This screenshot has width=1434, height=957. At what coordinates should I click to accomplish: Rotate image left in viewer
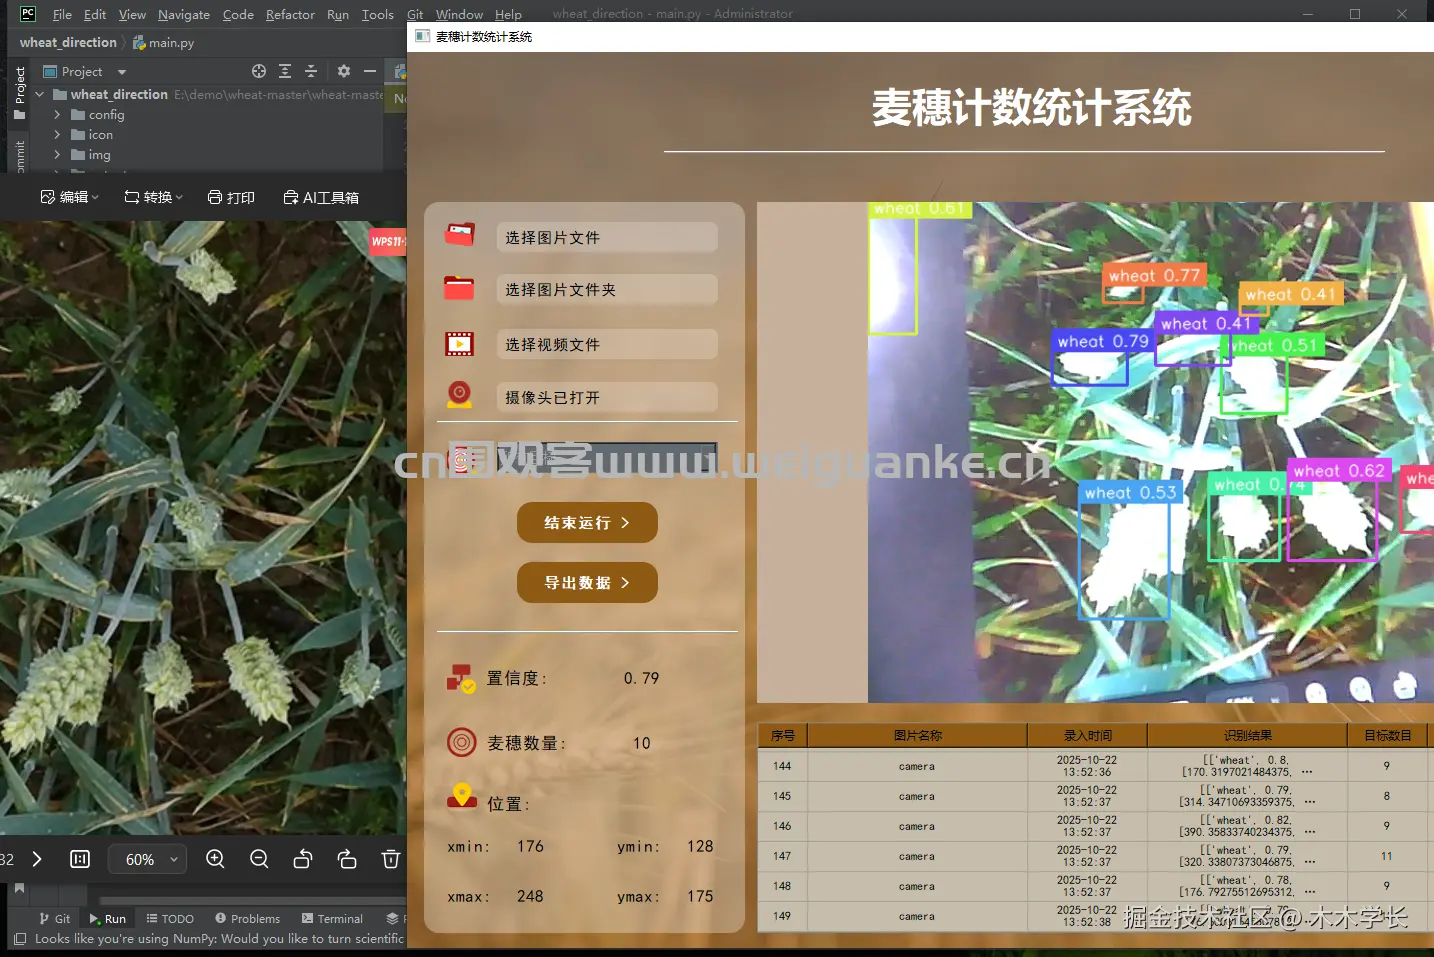pyautogui.click(x=303, y=859)
